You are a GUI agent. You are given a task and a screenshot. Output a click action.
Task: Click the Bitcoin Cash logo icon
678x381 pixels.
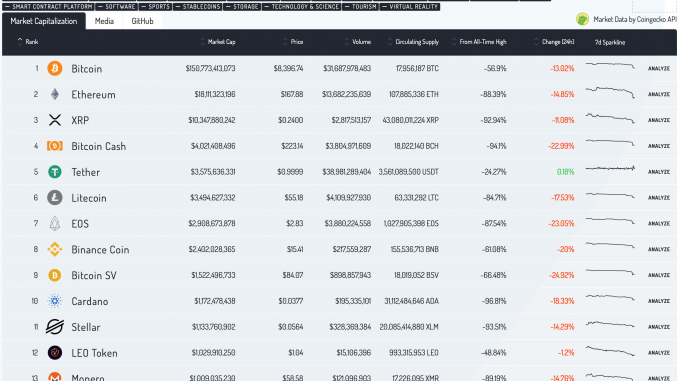coord(54,146)
